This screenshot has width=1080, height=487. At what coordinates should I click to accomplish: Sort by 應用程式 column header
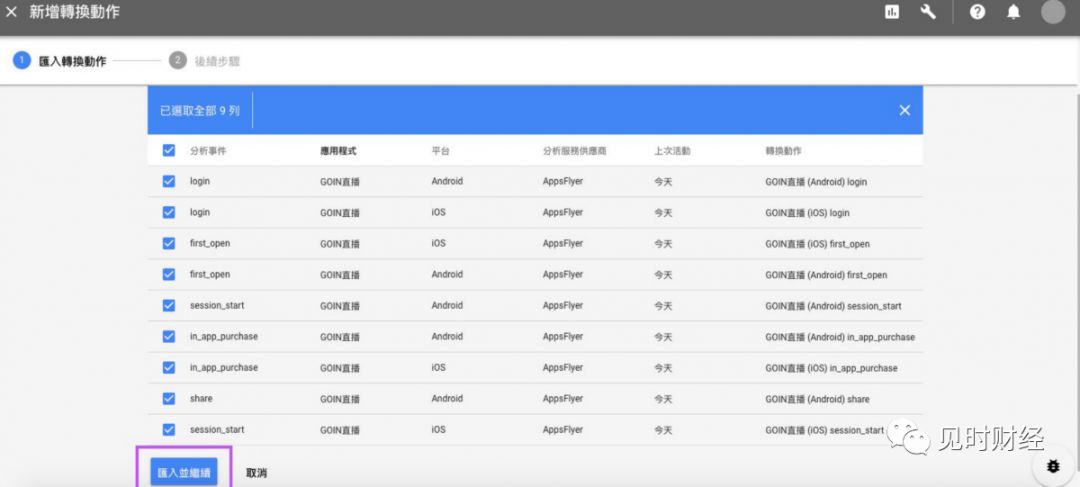[338, 151]
